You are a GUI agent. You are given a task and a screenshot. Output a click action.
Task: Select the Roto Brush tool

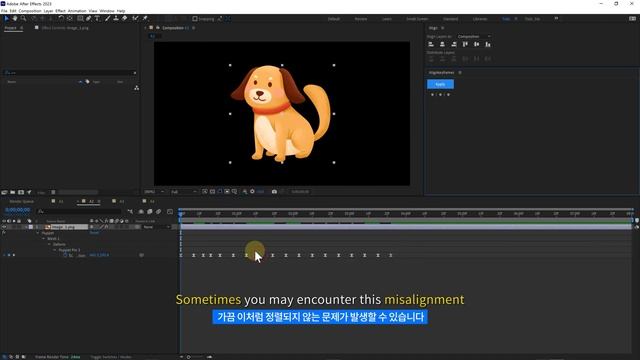coord(135,18)
